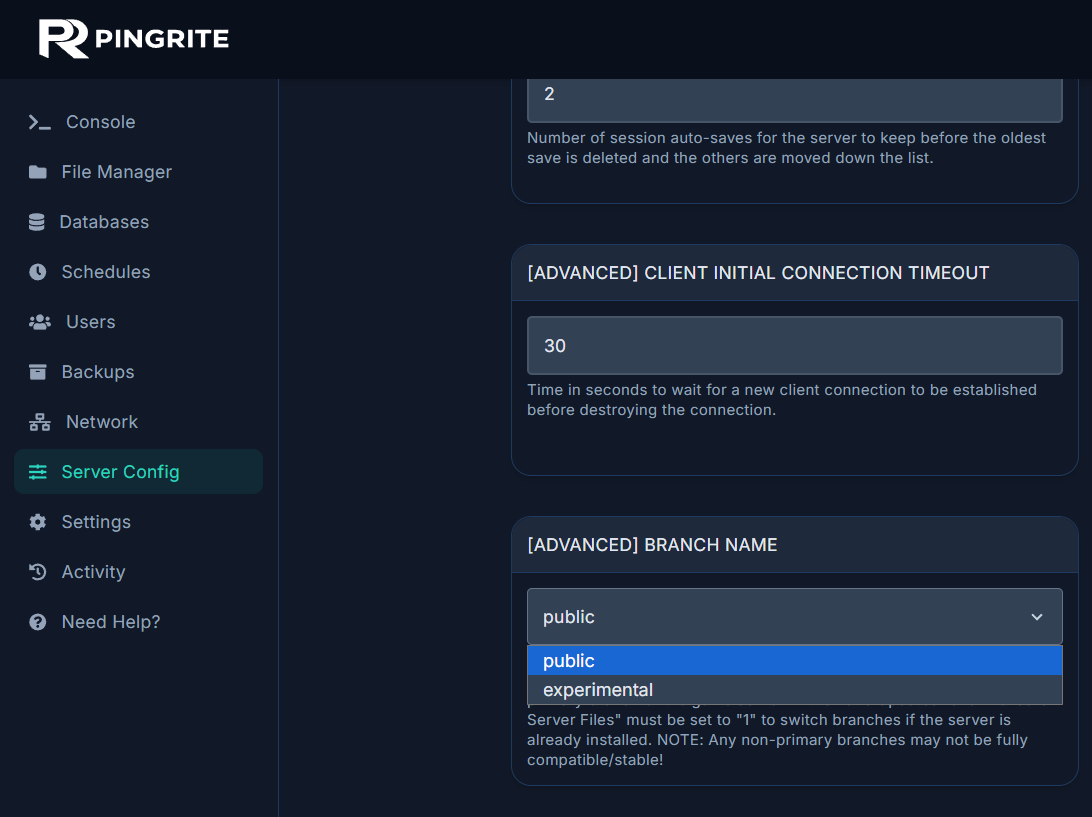Select the Console terminal icon
The height and width of the screenshot is (817, 1092).
point(38,121)
